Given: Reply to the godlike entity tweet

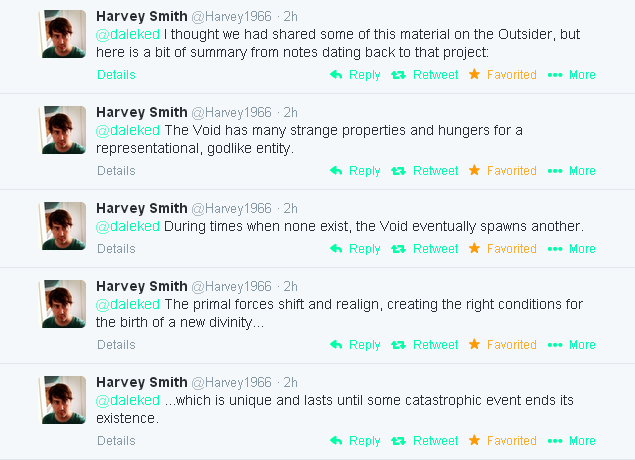Looking at the screenshot, I should 355,171.
